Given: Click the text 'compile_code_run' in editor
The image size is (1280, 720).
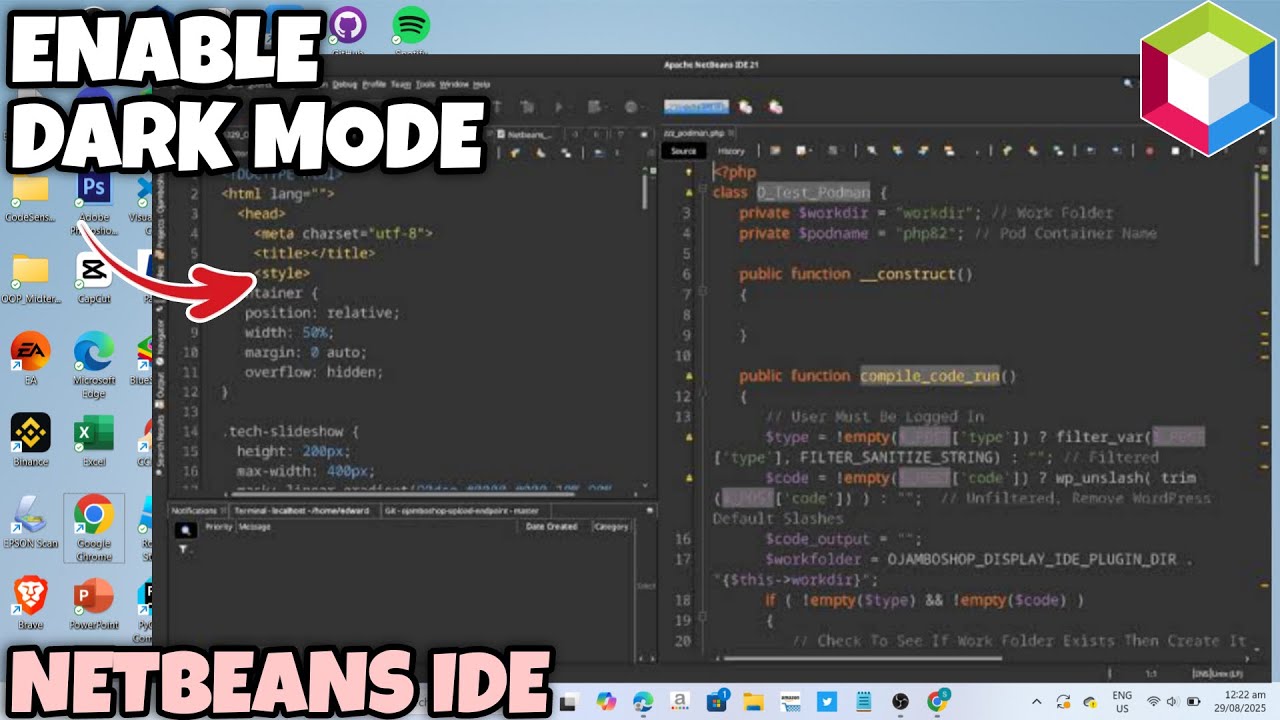Looking at the screenshot, I should [929, 376].
